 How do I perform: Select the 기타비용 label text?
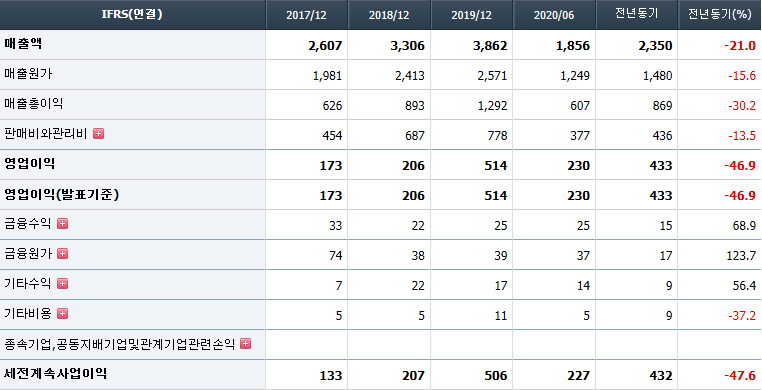click(x=28, y=314)
